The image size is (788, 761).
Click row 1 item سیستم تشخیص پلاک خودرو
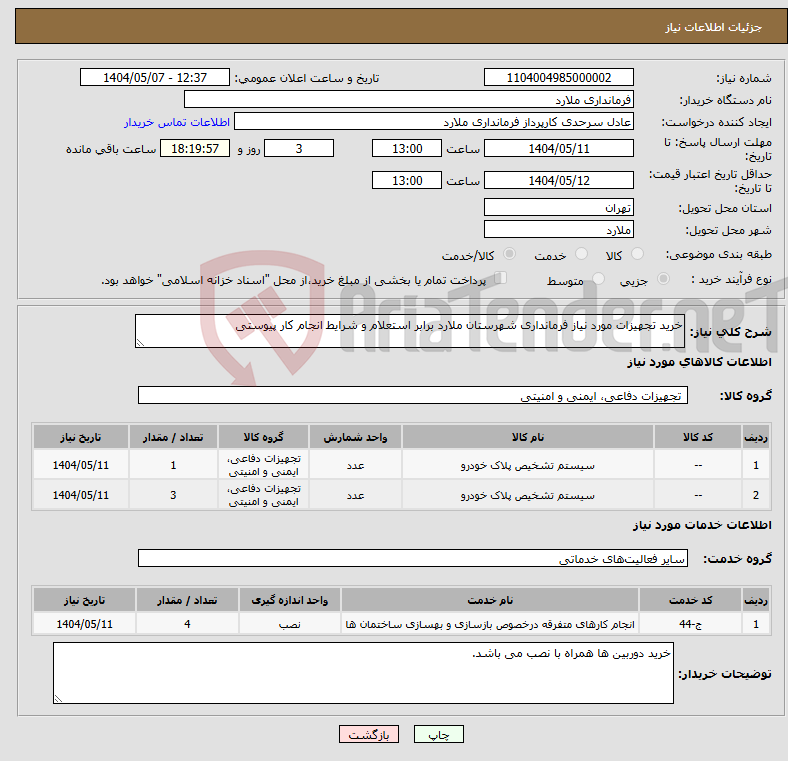(x=528, y=465)
